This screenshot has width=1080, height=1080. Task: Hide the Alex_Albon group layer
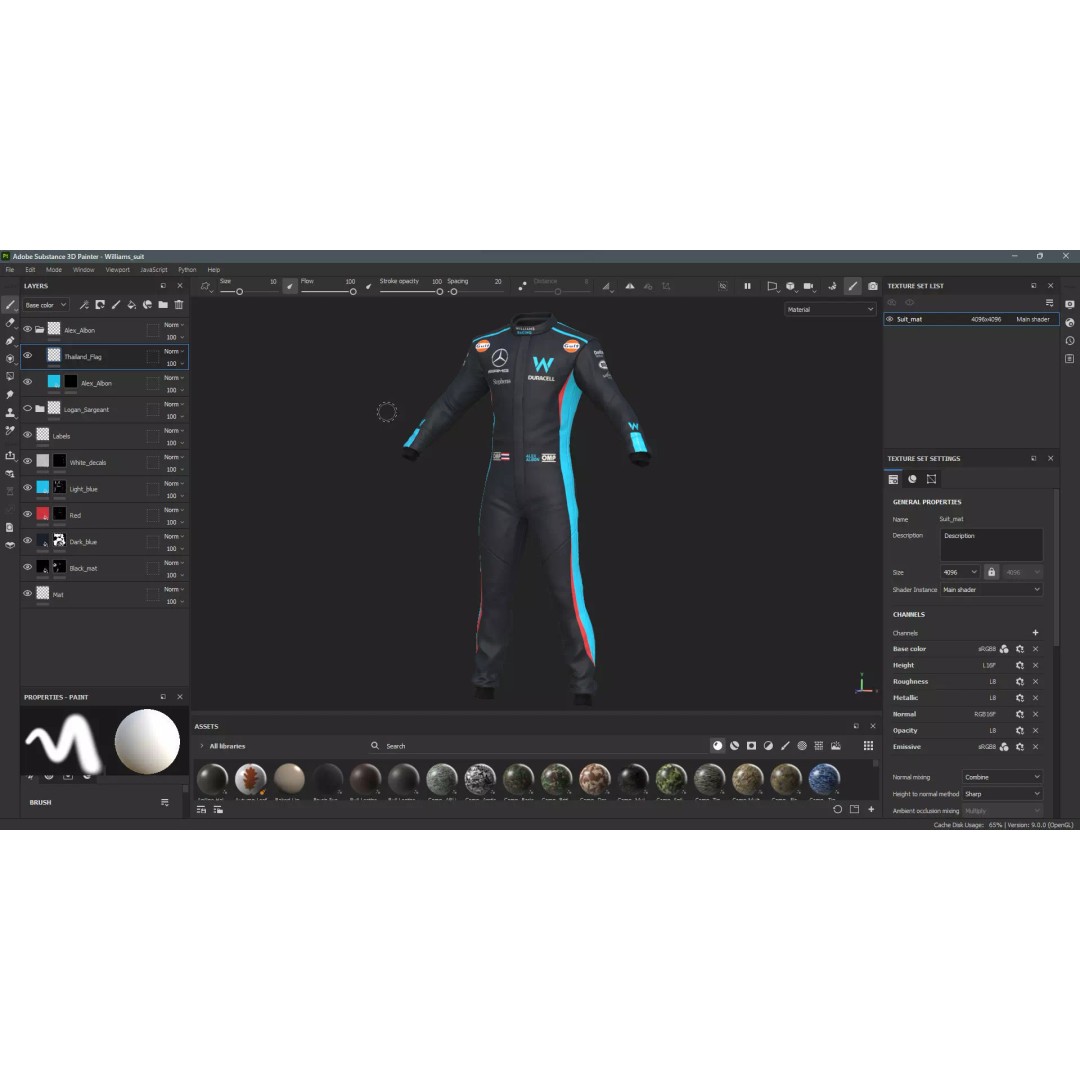tap(27, 328)
